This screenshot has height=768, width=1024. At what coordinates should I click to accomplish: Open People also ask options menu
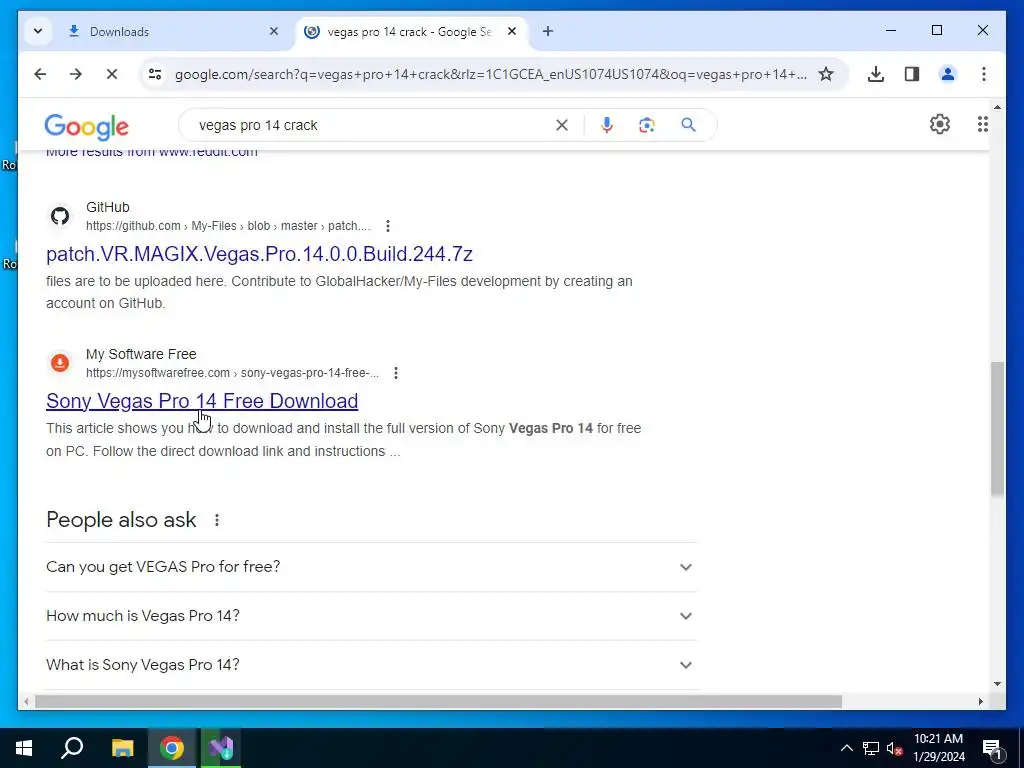point(217,520)
